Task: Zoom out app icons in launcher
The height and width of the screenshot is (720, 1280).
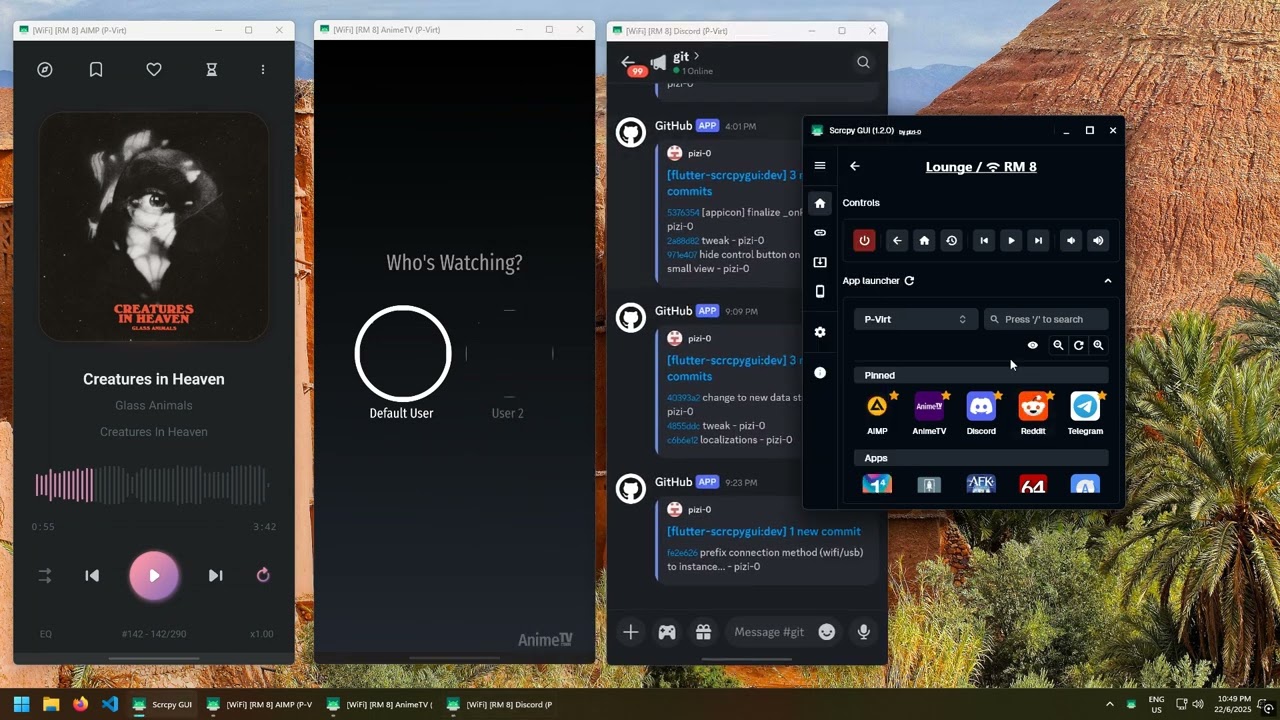Action: pyautogui.click(x=1058, y=345)
